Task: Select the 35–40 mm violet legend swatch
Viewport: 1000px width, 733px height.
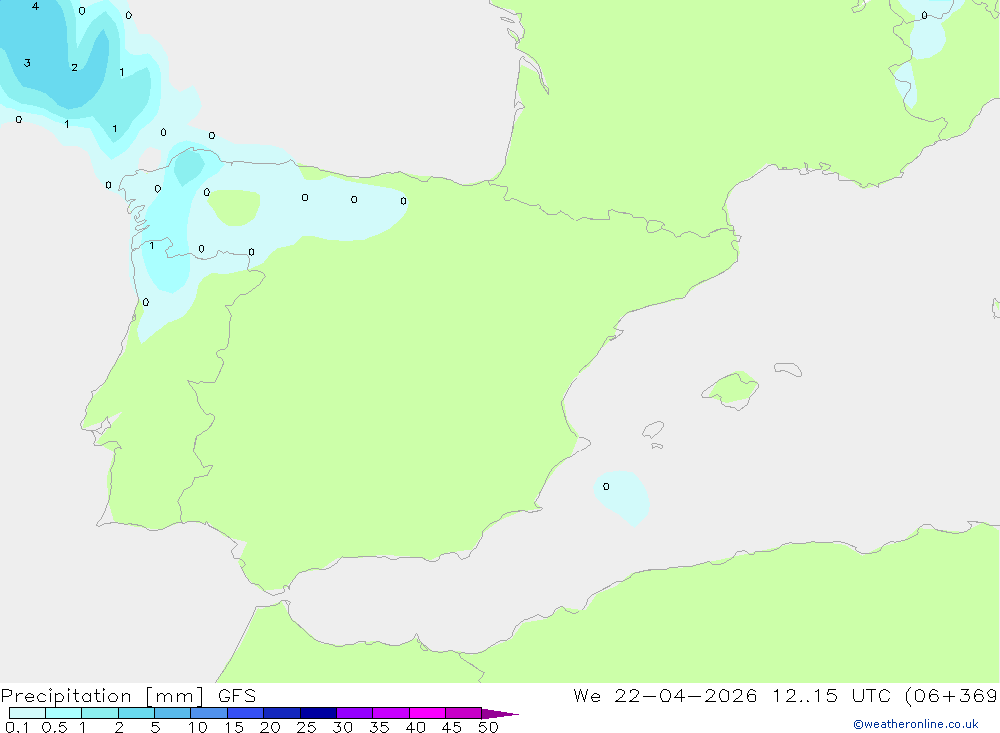Action: [x=391, y=713]
